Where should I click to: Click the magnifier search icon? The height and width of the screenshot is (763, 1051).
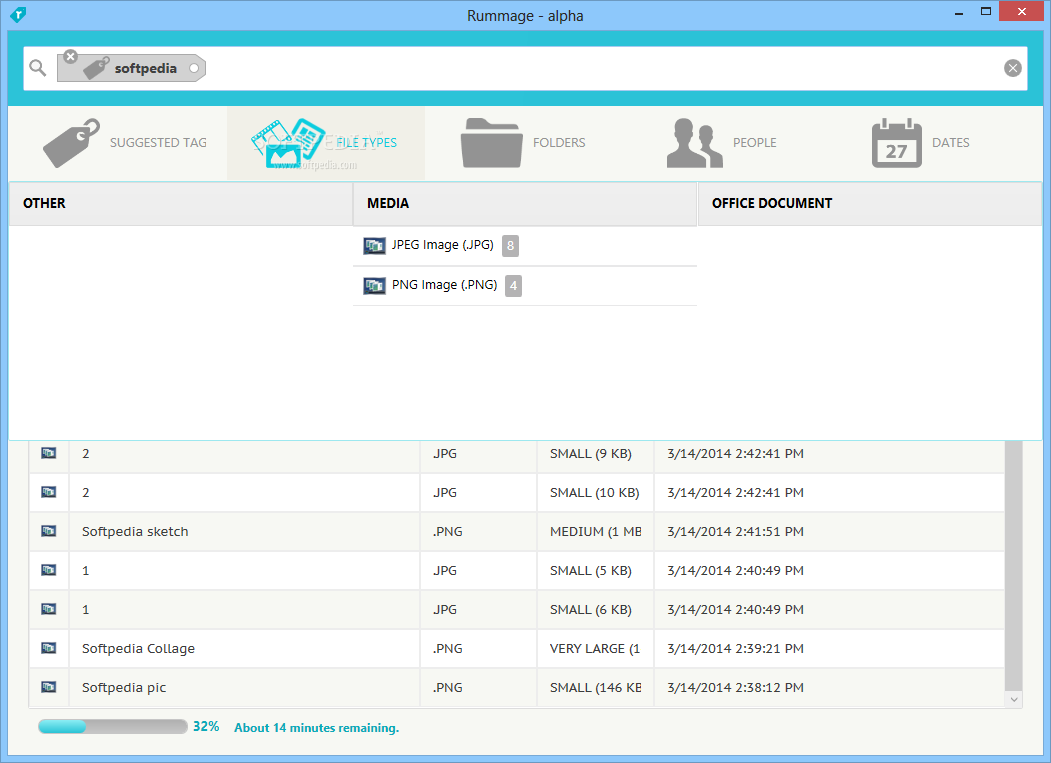coord(38,68)
